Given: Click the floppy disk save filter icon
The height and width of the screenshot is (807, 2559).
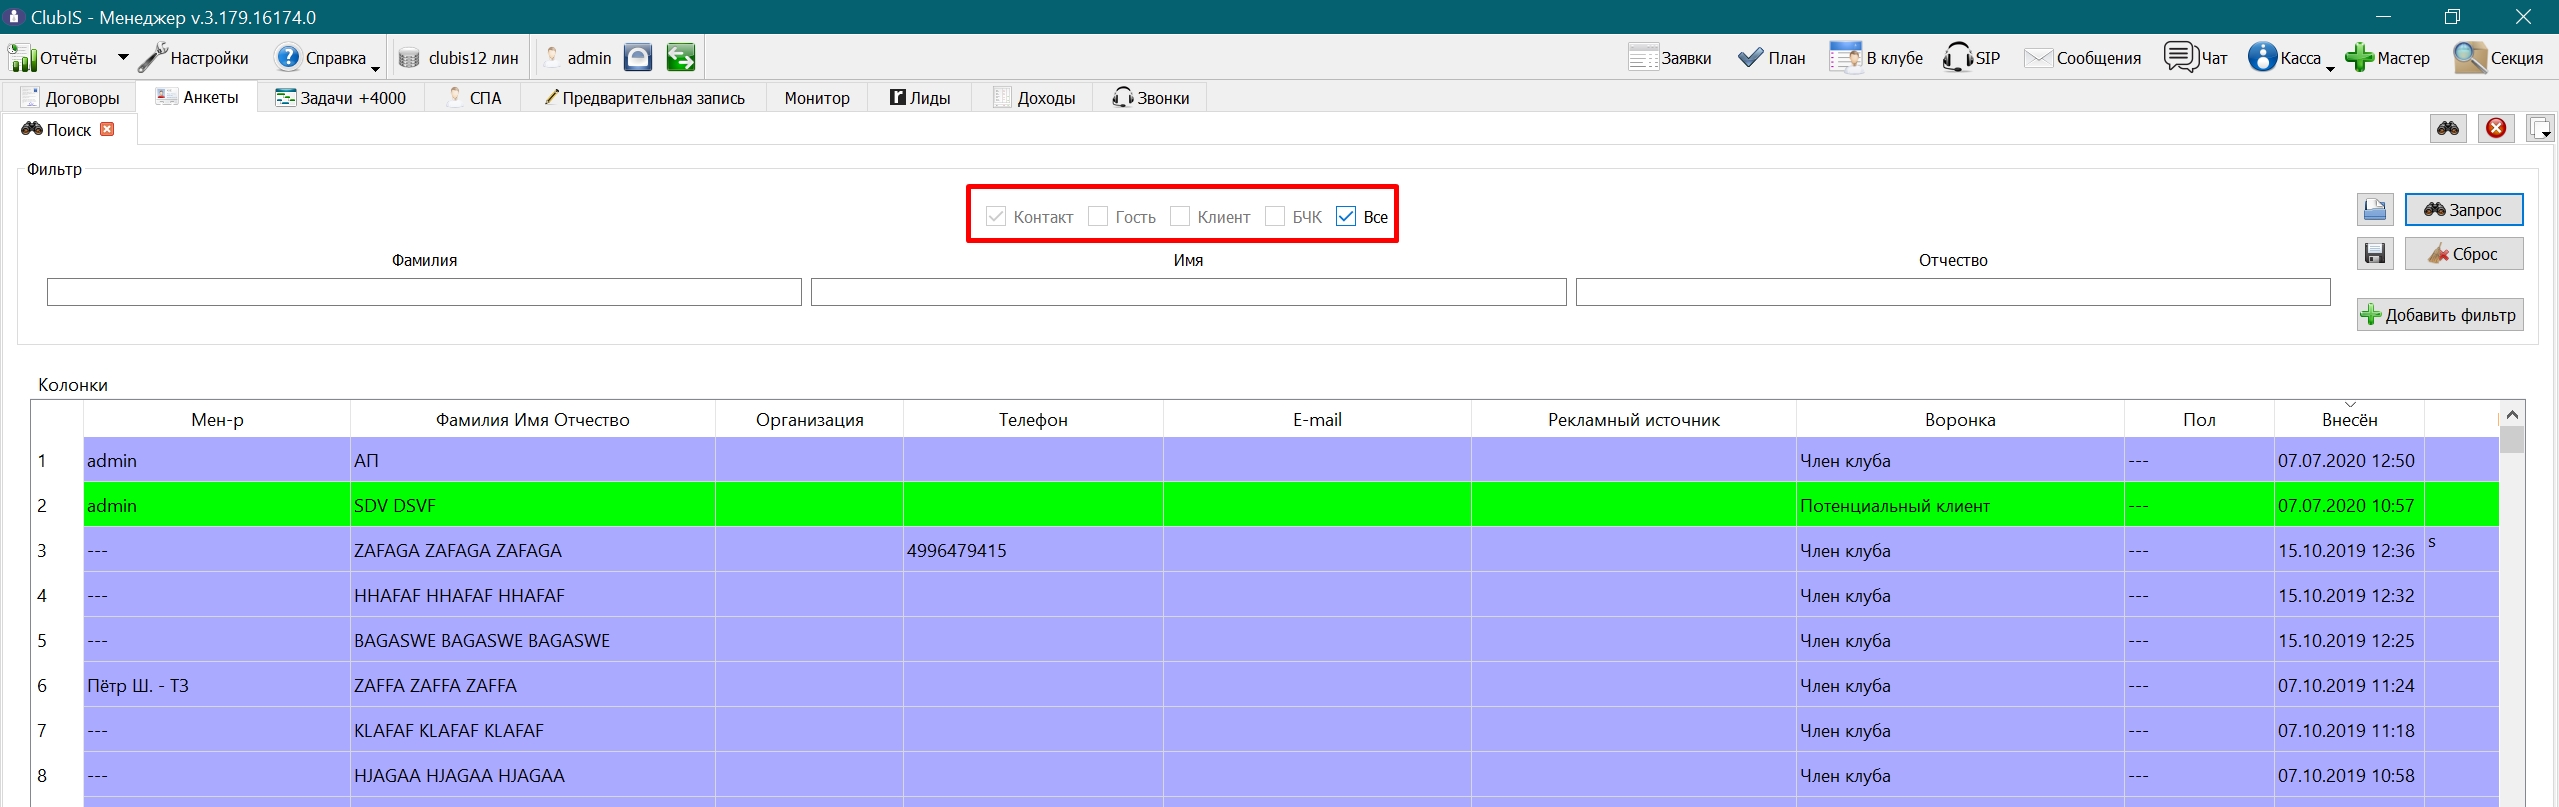Looking at the screenshot, I should point(2375,254).
